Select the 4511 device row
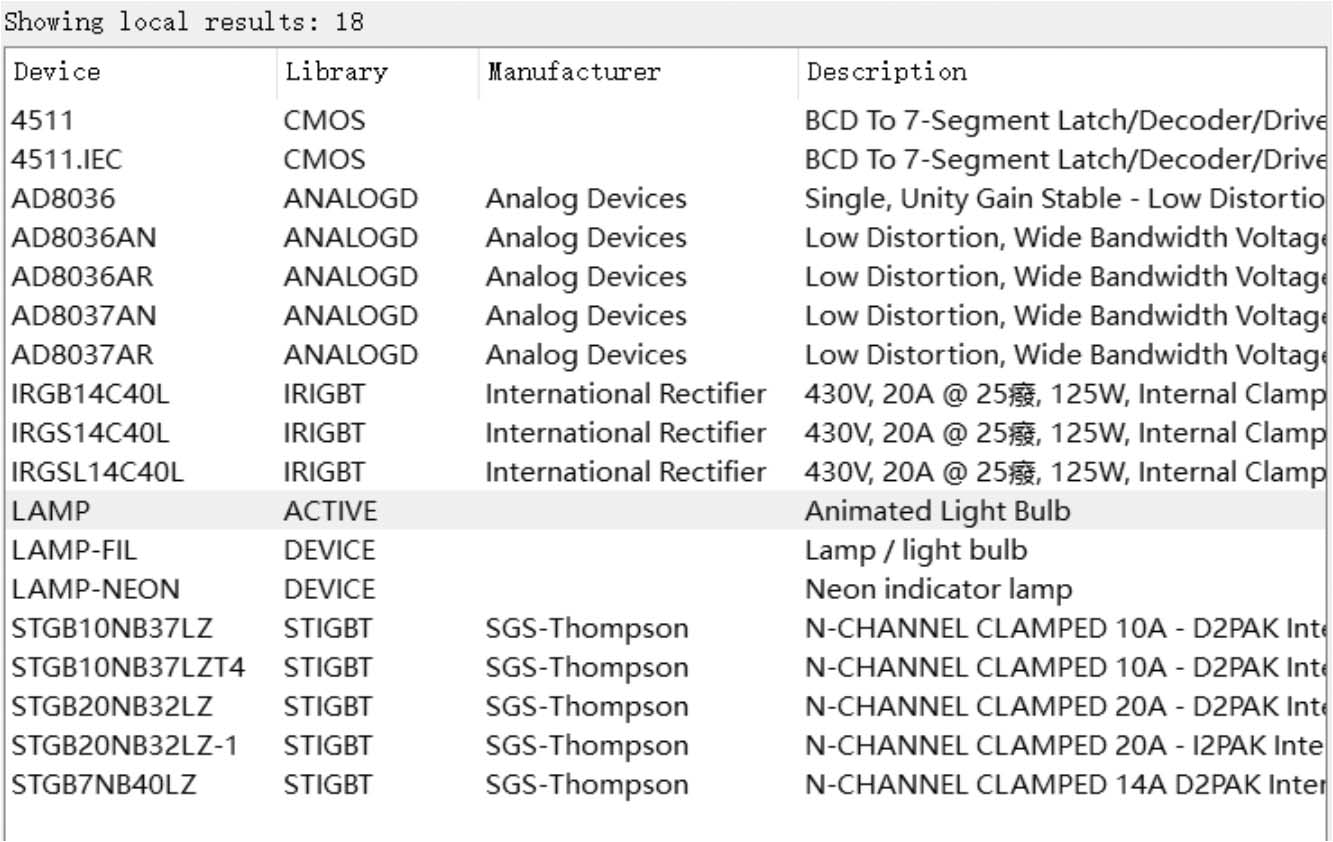 point(43,121)
